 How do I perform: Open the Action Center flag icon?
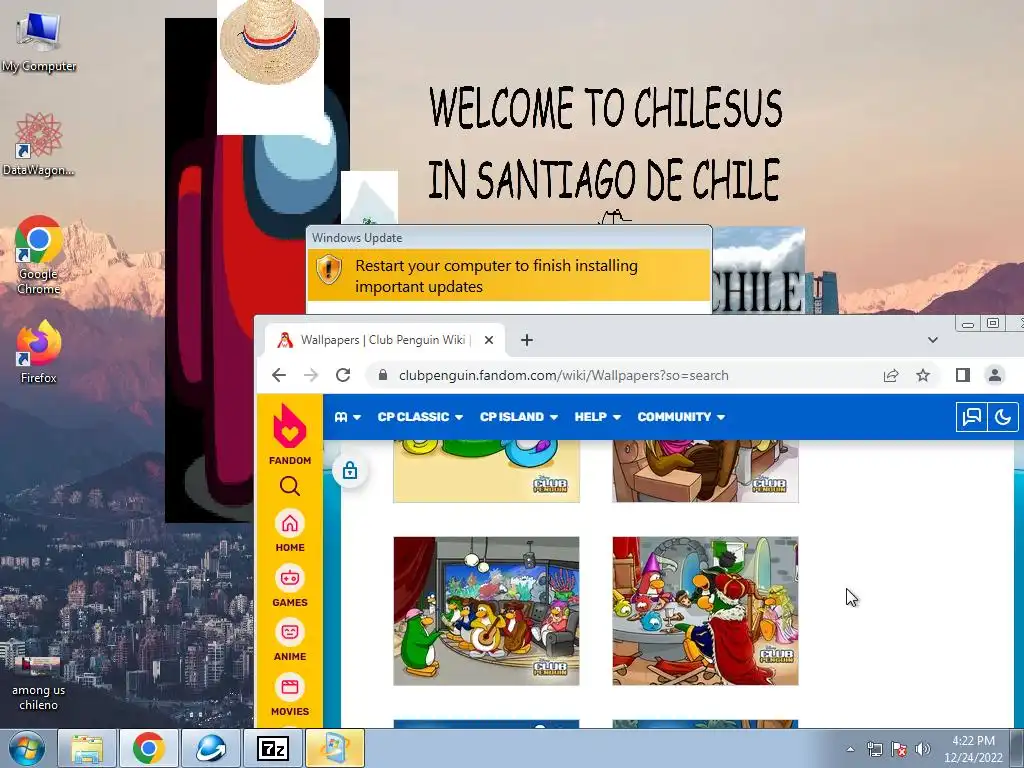tap(899, 749)
